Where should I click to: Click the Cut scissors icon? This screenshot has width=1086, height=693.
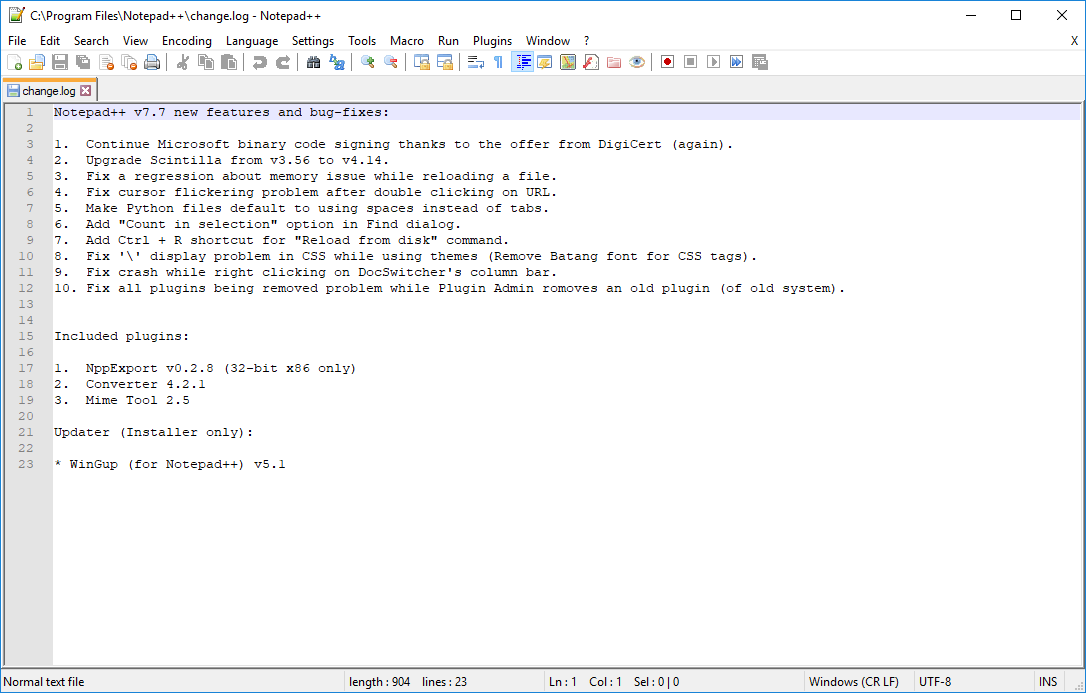tap(183, 62)
